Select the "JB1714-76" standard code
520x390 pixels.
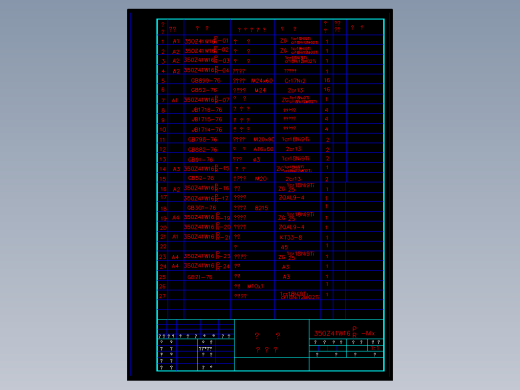[207, 130]
